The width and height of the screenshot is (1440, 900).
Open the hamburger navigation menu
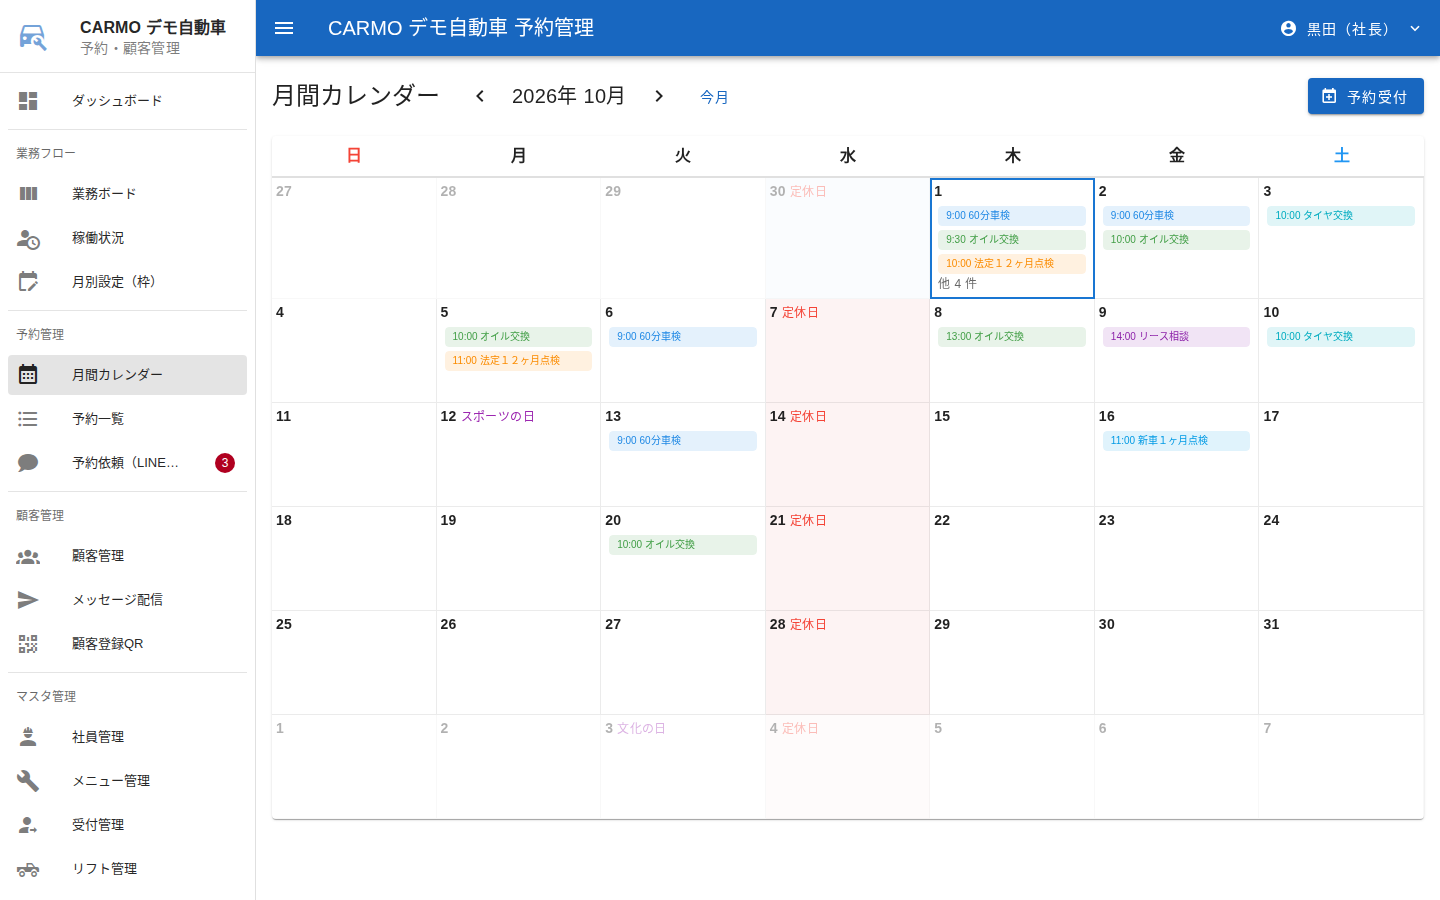pyautogui.click(x=284, y=28)
